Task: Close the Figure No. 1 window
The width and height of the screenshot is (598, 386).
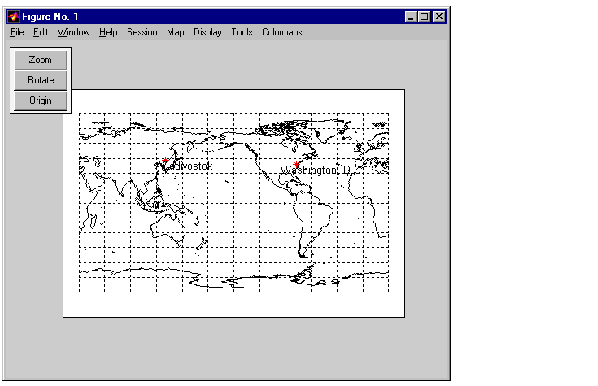Action: [439, 17]
